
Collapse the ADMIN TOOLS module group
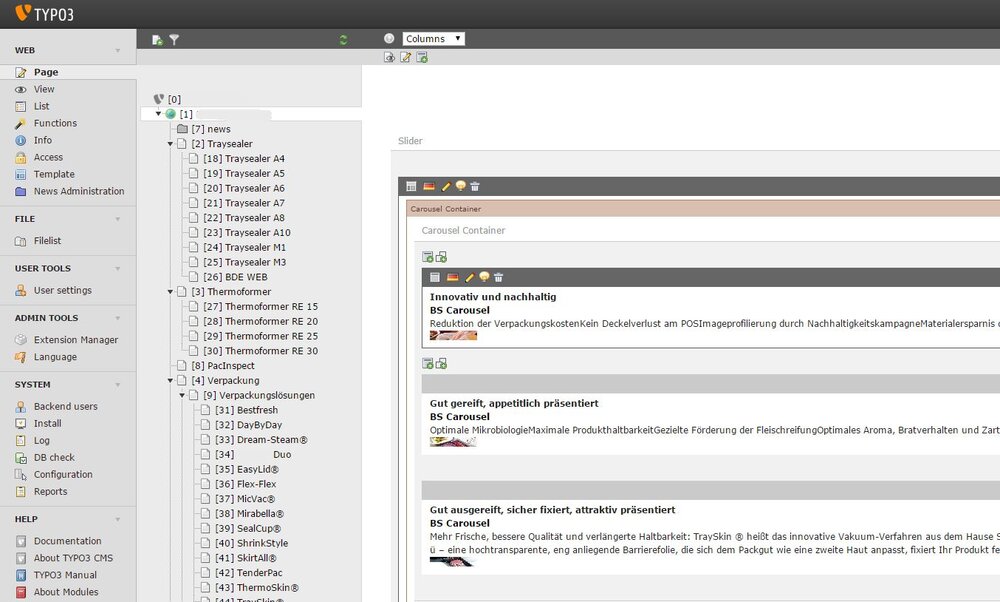pyautogui.click(x=118, y=318)
